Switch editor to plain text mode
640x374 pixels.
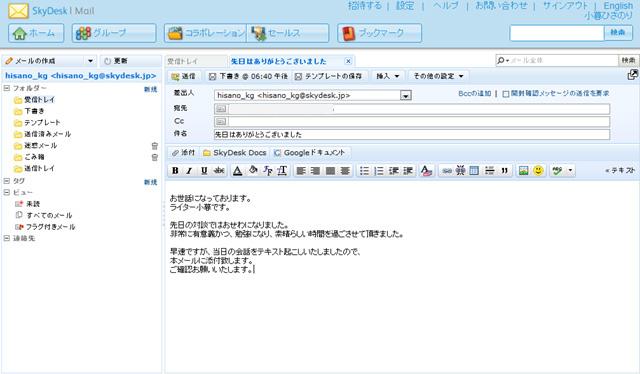(x=620, y=171)
